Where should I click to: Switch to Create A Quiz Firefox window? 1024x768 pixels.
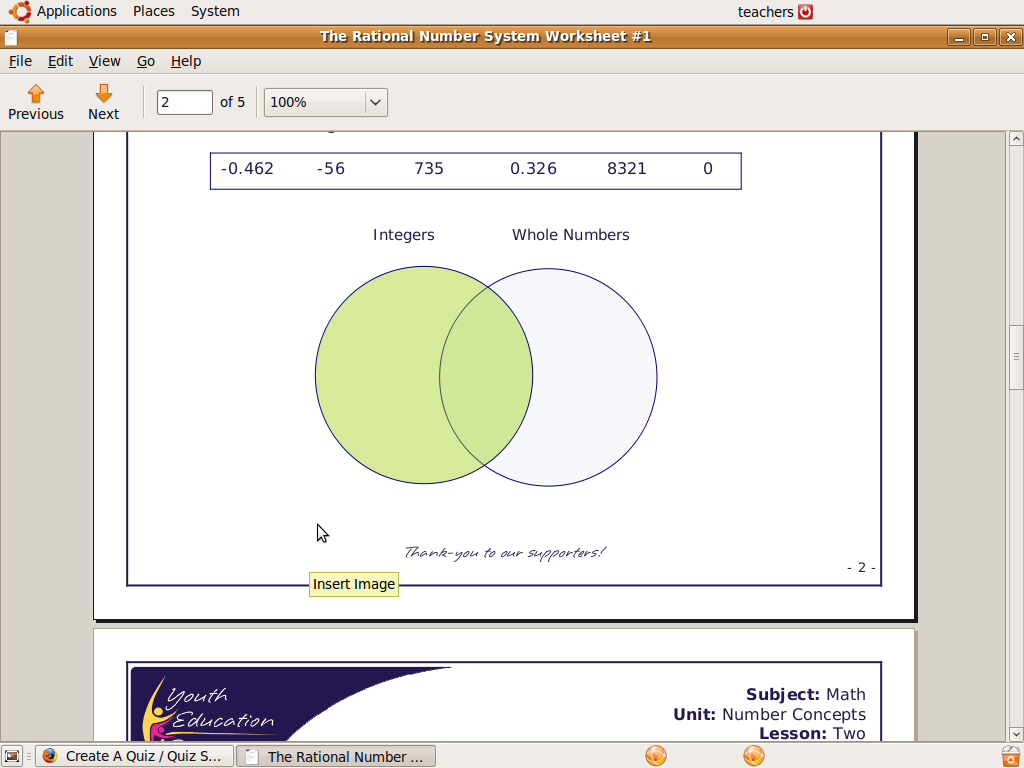134,756
